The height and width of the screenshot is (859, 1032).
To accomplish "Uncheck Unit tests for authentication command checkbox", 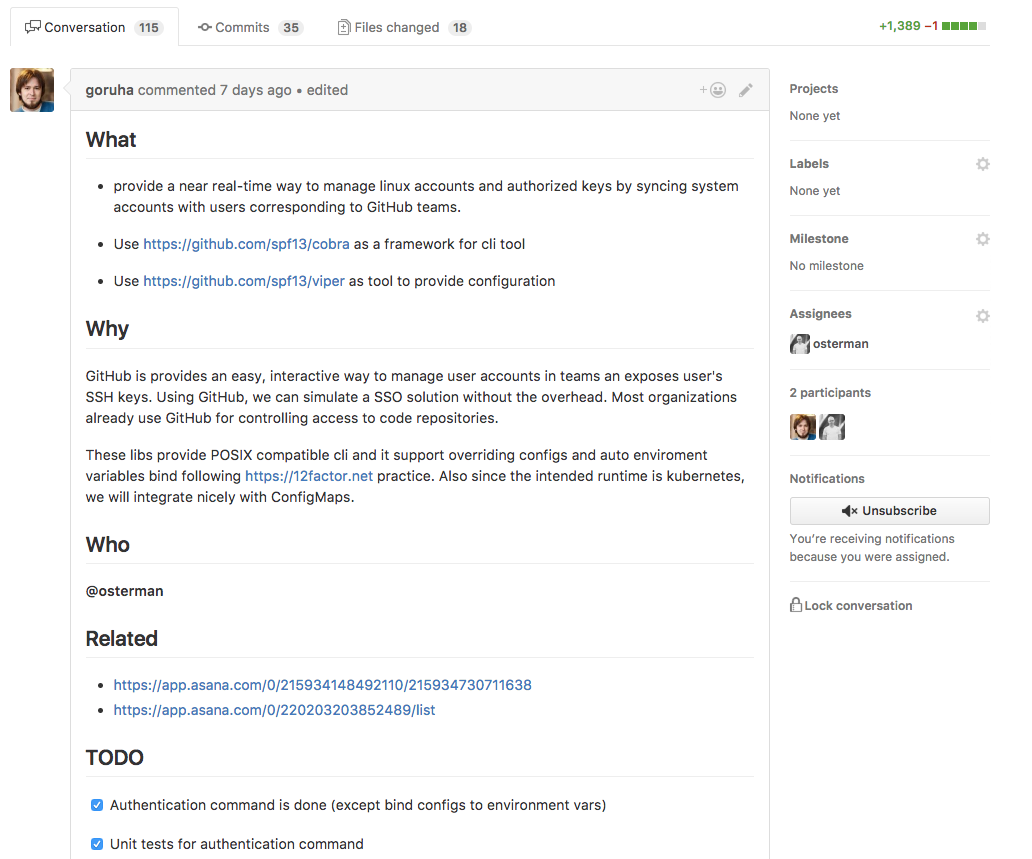I will (x=97, y=844).
